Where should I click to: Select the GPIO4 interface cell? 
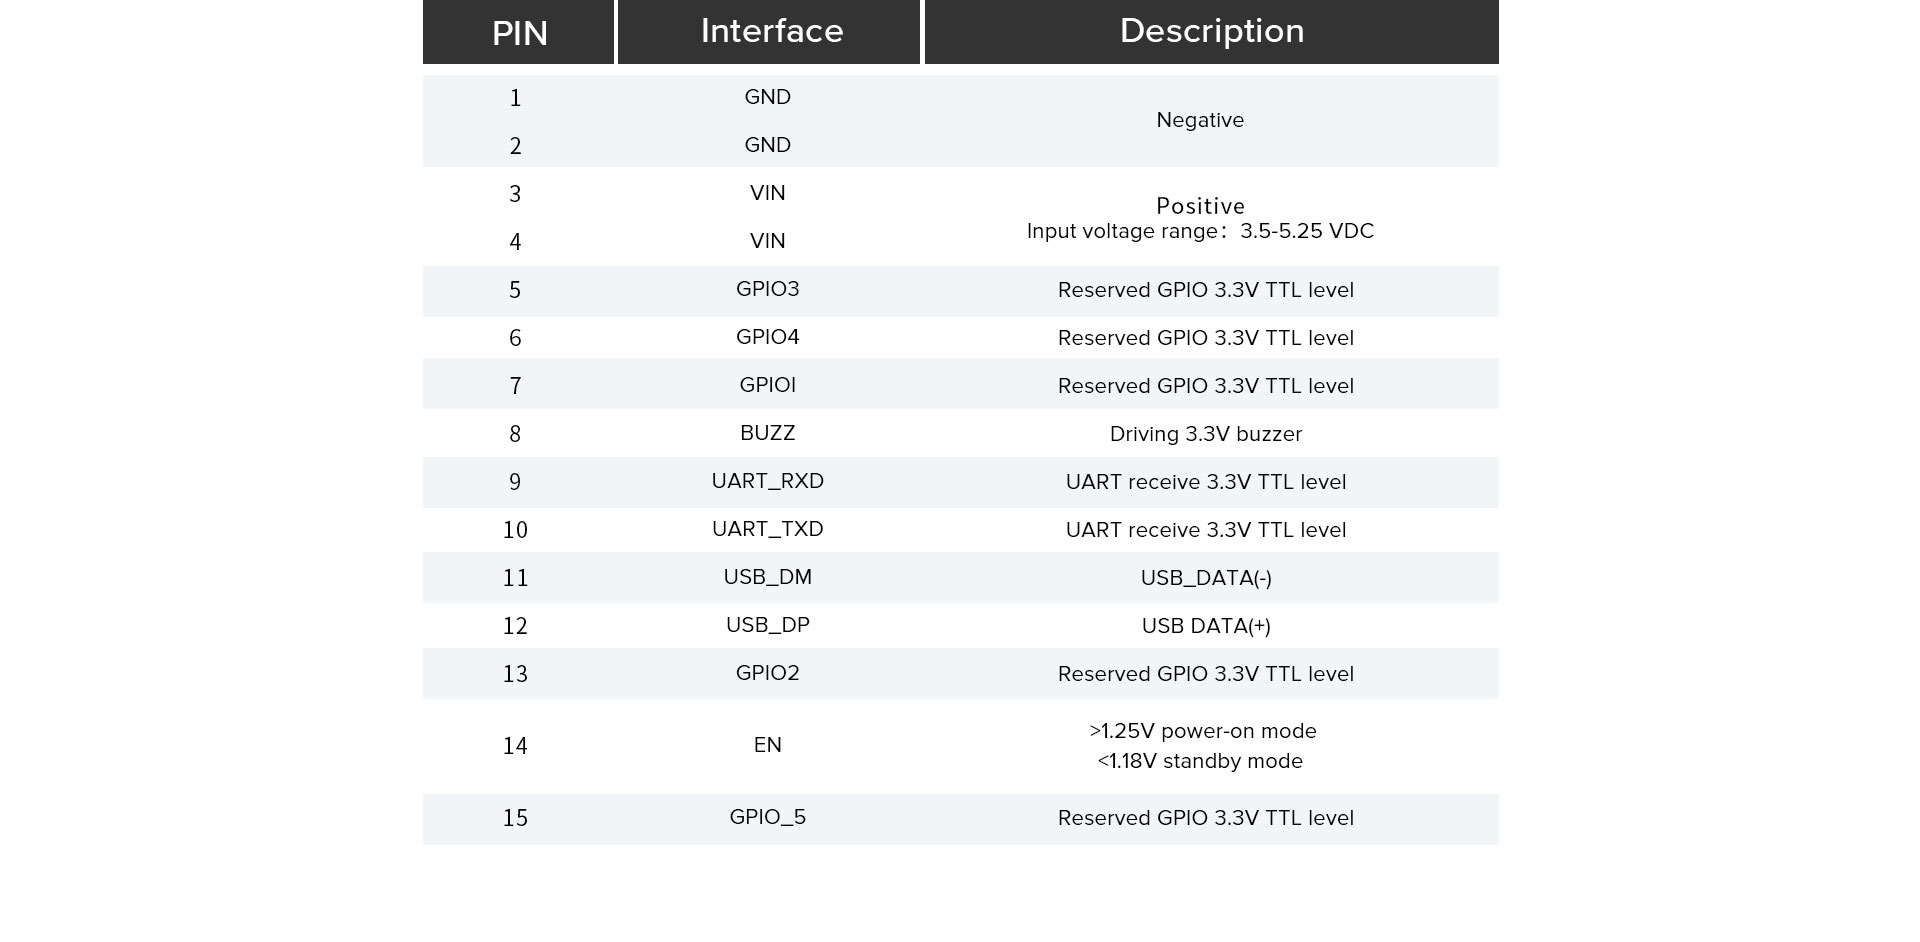(767, 337)
